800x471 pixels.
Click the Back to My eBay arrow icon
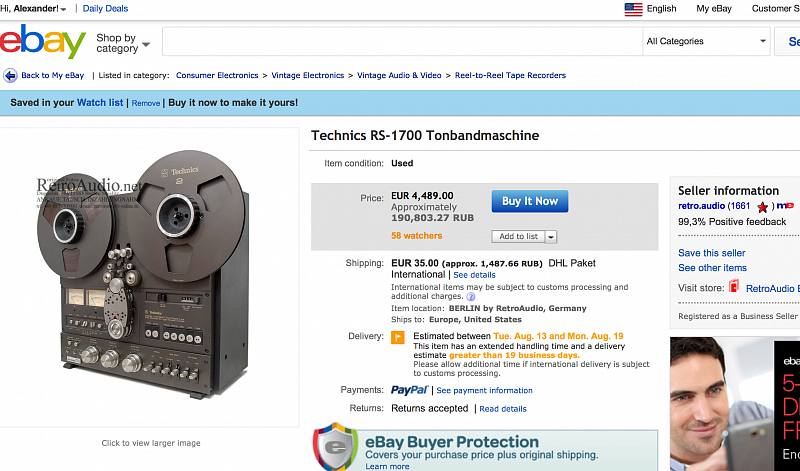(10, 76)
